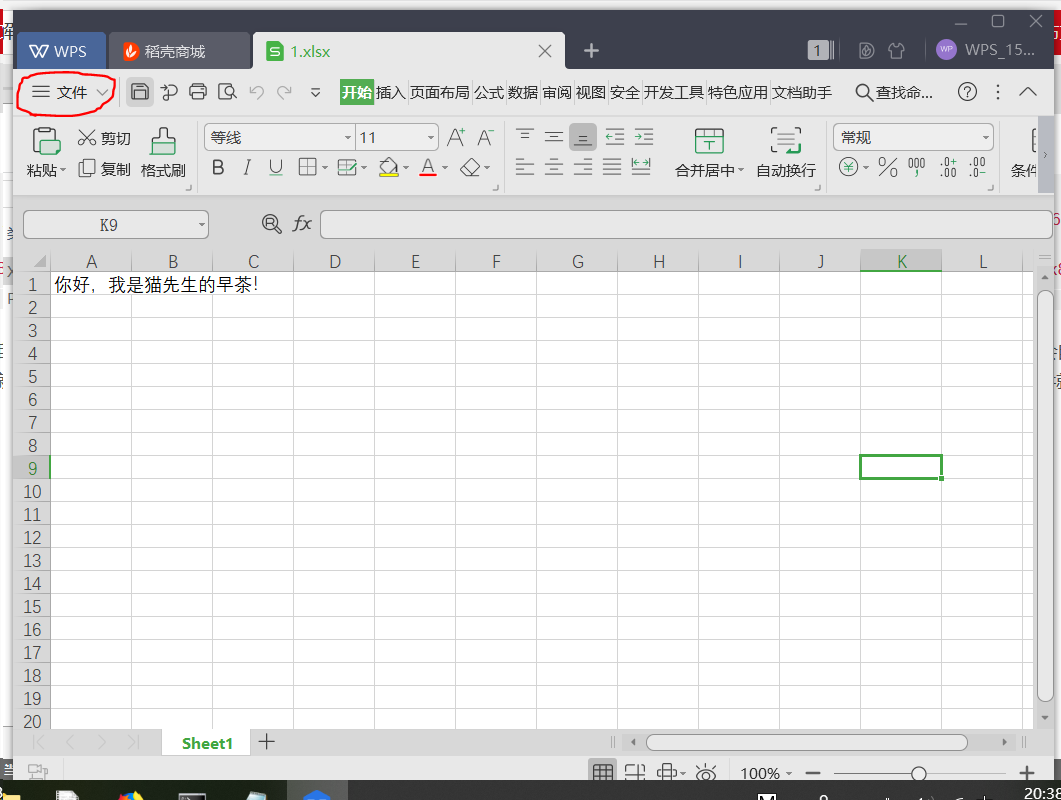This screenshot has height=800, width=1061.
Task: Add a new sheet with the plus button
Action: tap(266, 742)
